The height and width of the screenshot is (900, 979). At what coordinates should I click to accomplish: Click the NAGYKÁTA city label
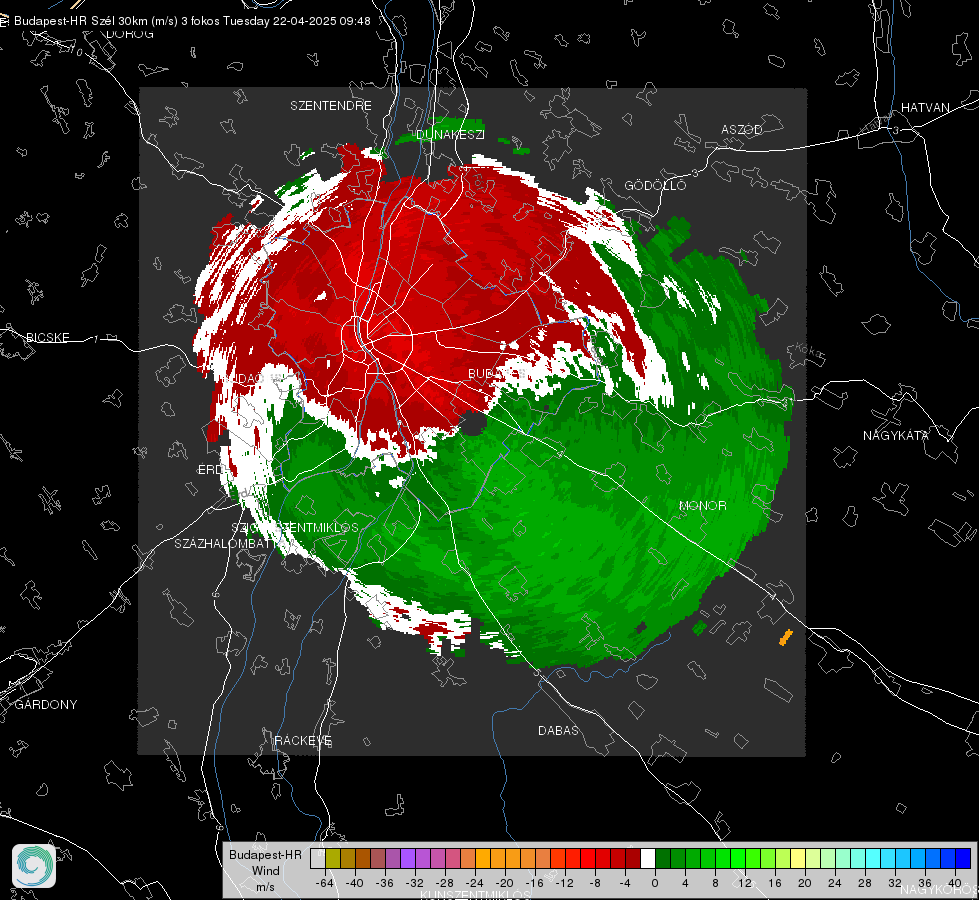tap(896, 435)
